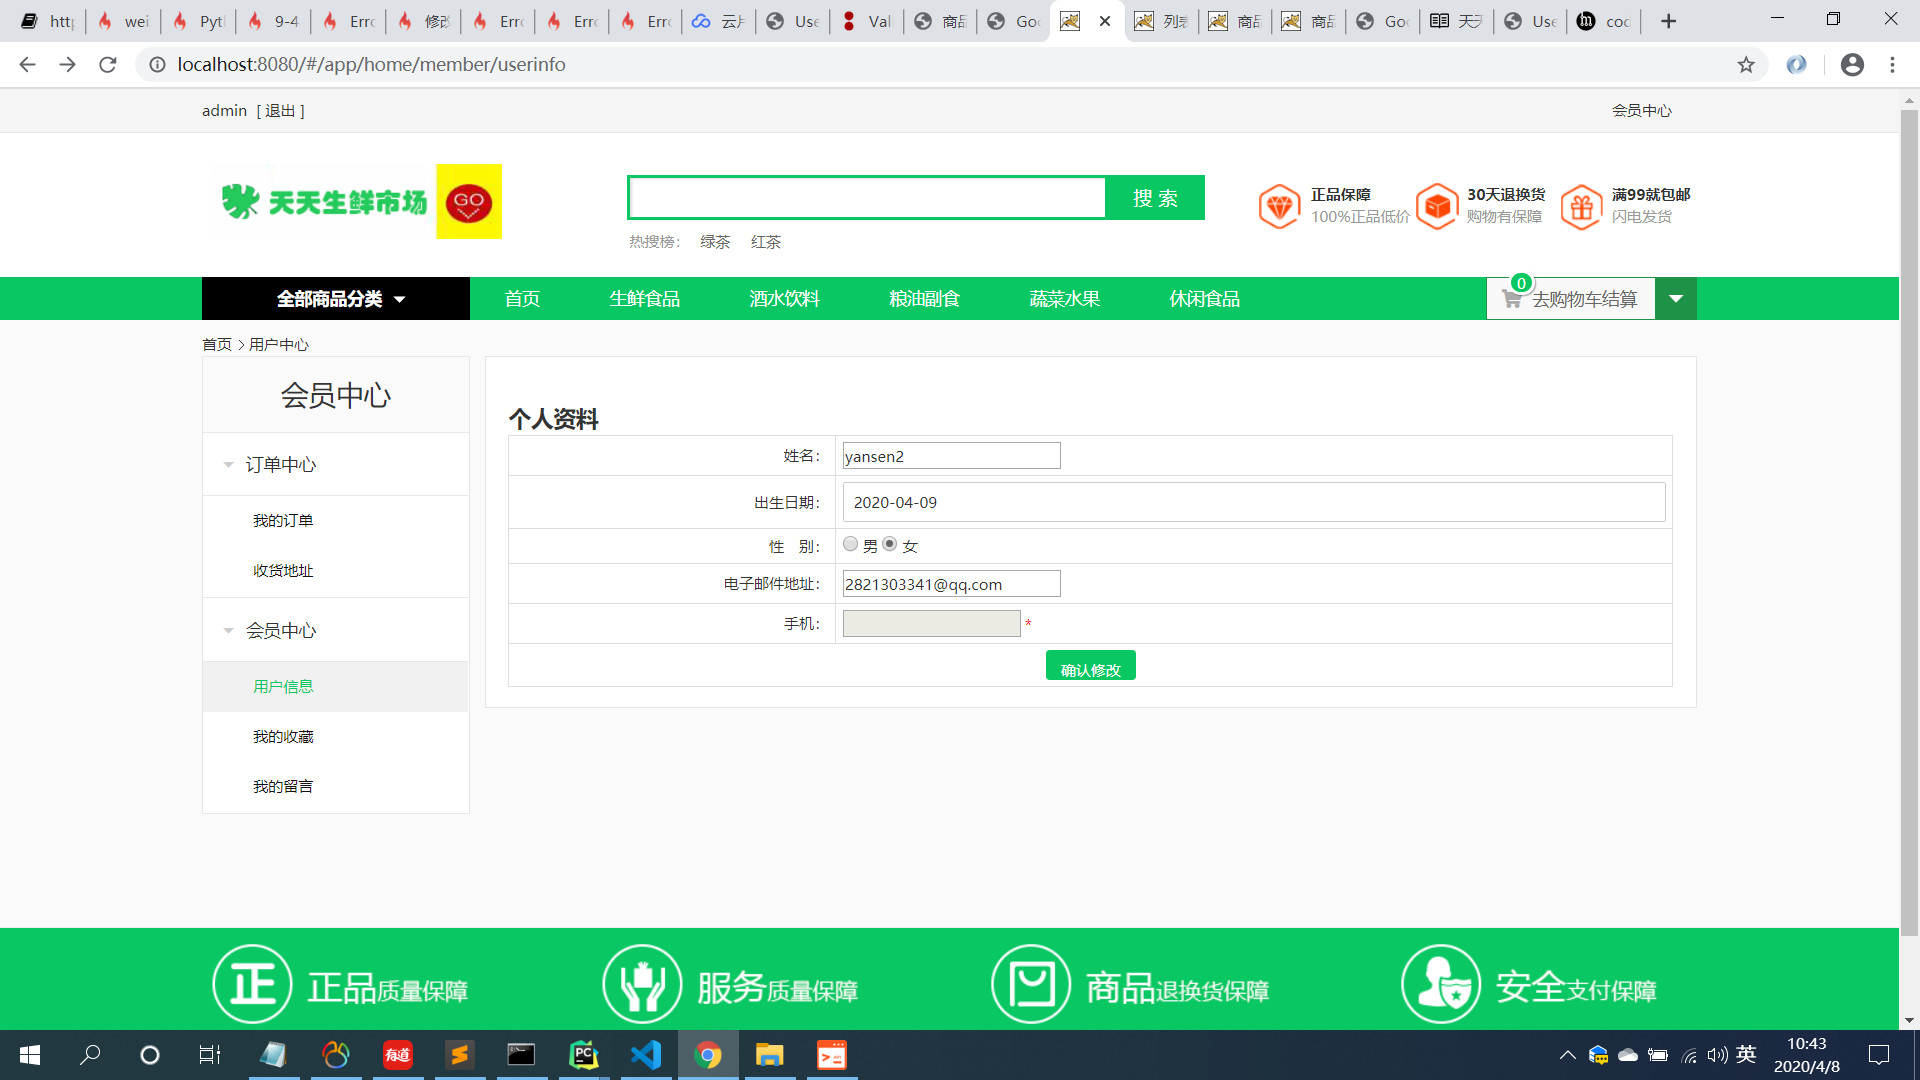Image resolution: width=1920 pixels, height=1080 pixels.
Task: Open 我的订单 in the sidebar
Action: (283, 521)
